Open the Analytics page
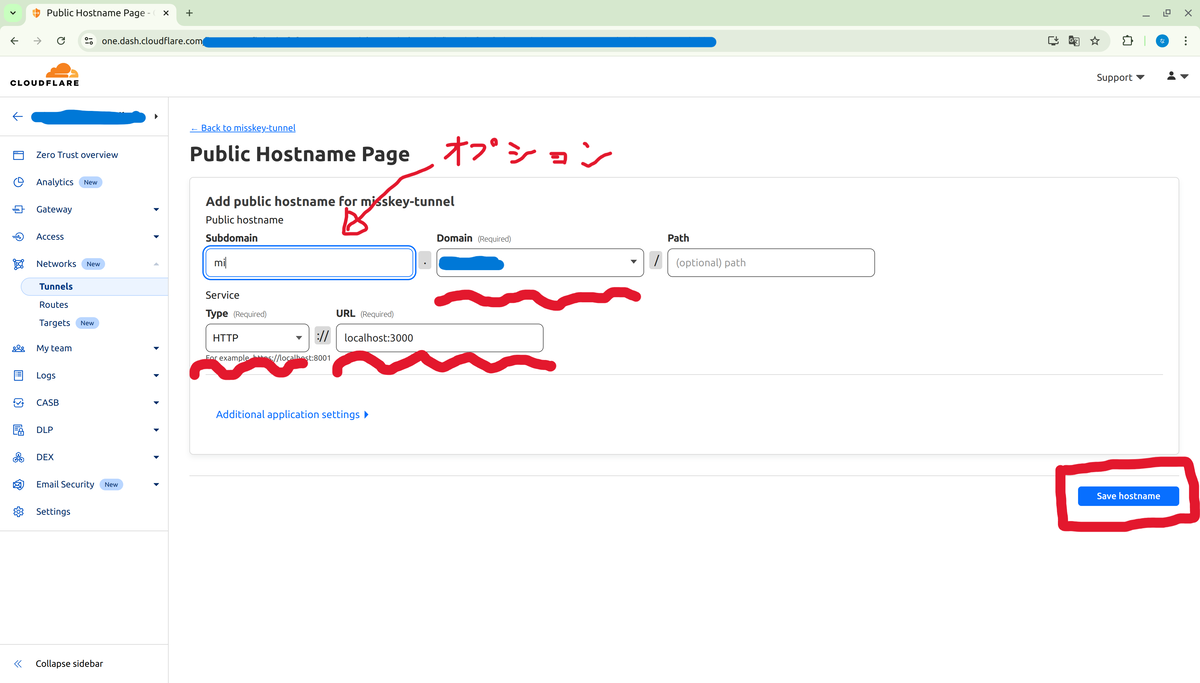 coord(55,182)
